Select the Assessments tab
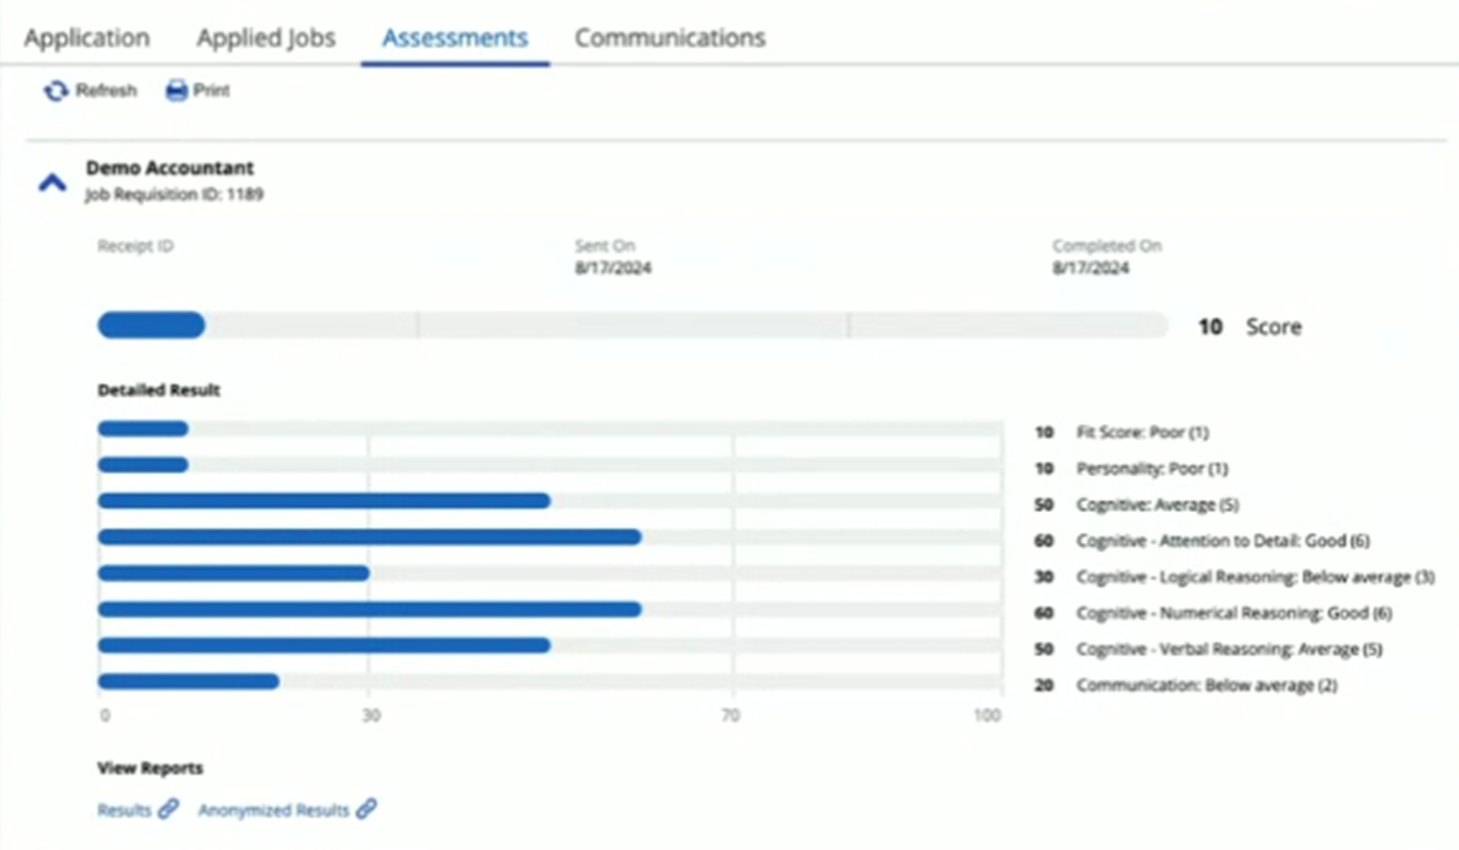Image resolution: width=1459 pixels, height=850 pixels. 454,38
